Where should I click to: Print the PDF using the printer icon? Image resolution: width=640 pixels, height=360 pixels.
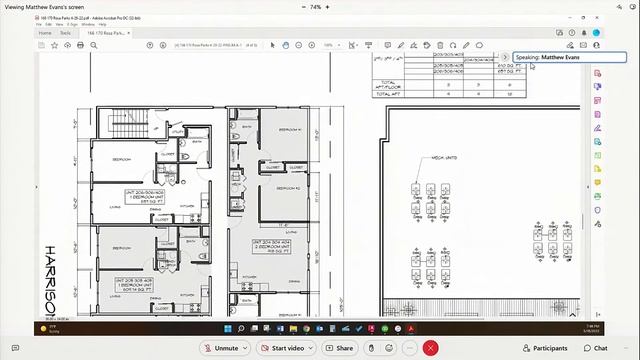80,45
